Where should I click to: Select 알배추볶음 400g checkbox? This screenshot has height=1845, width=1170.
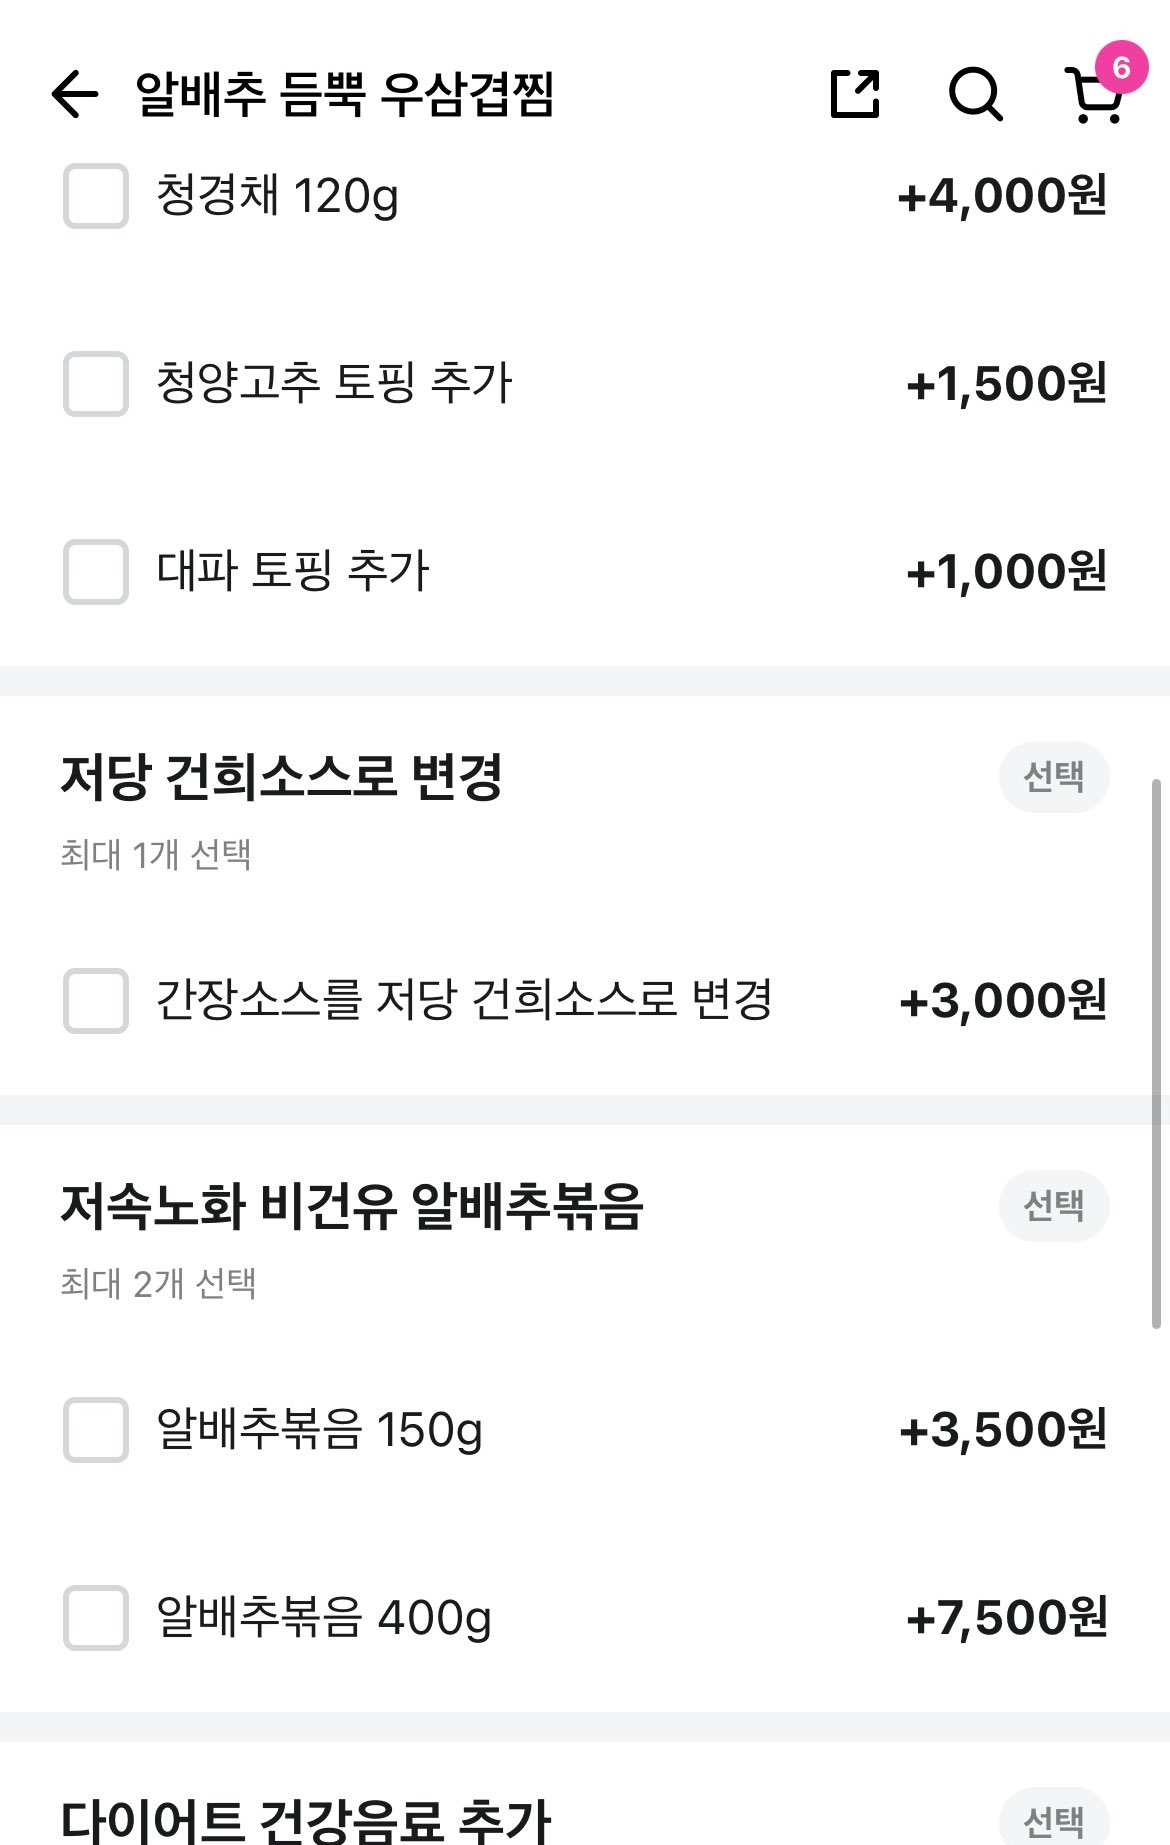[96, 1617]
